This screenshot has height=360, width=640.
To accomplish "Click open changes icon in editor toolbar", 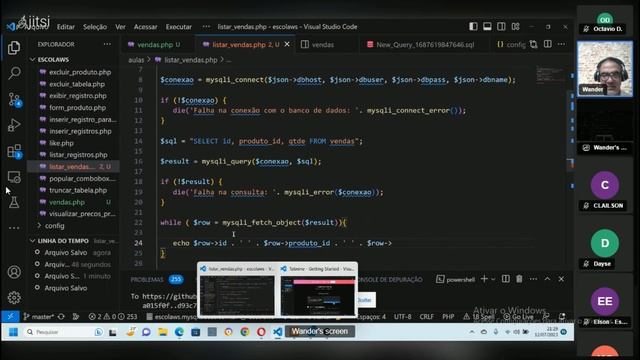I will (533, 44).
